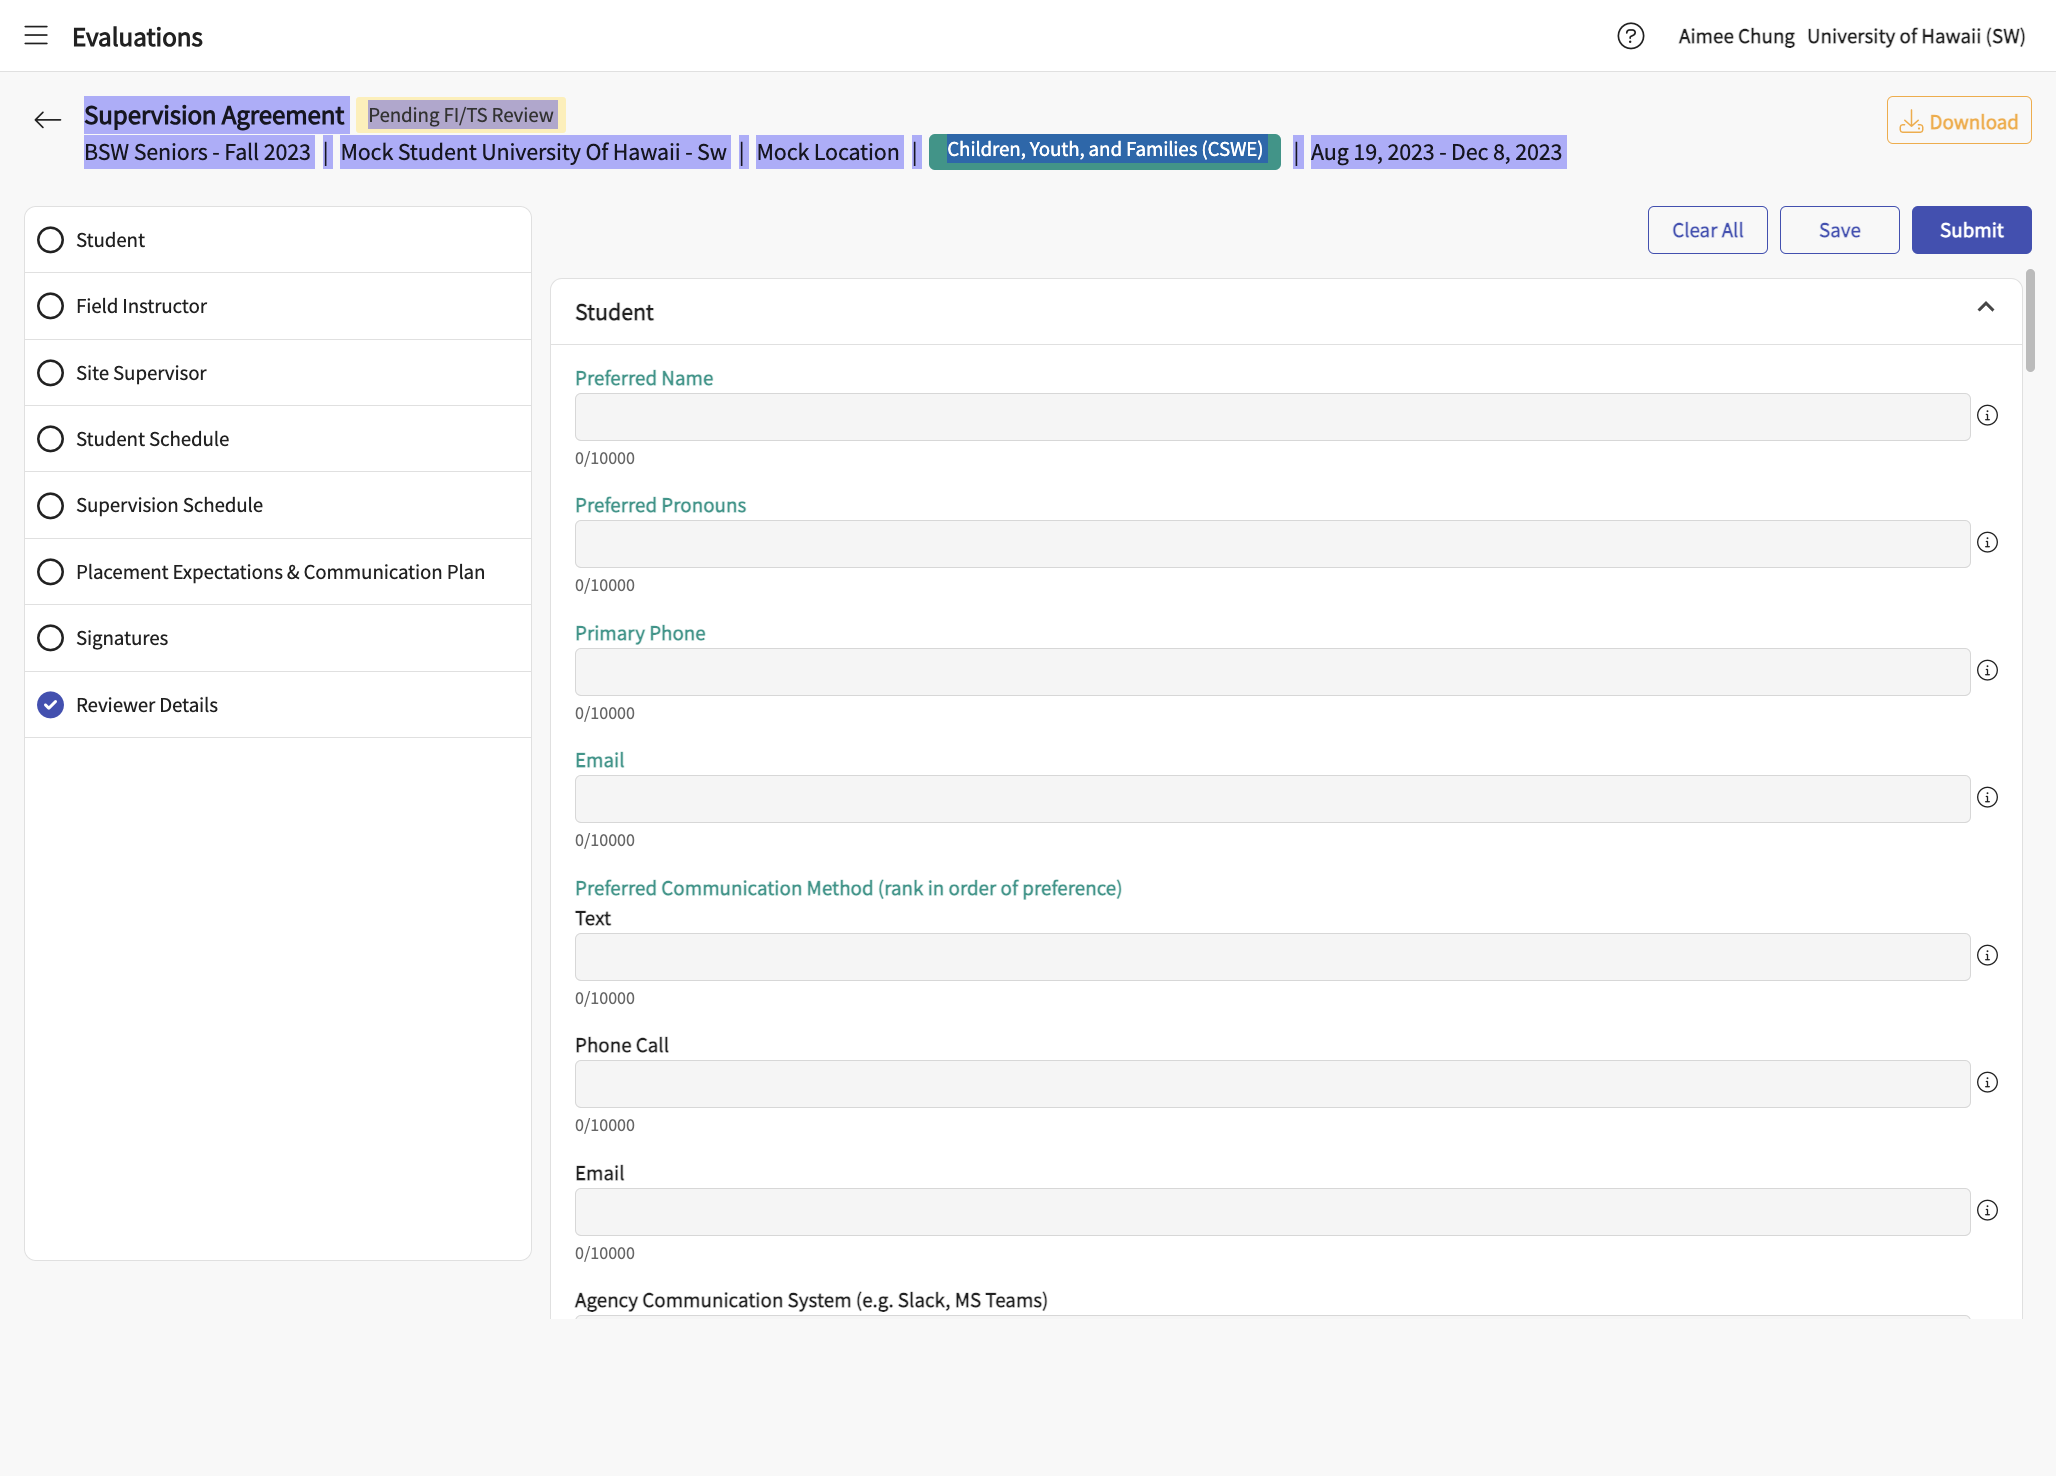Click info icon beside Text field
Screen dimensions: 2056x1476
click(1987, 955)
